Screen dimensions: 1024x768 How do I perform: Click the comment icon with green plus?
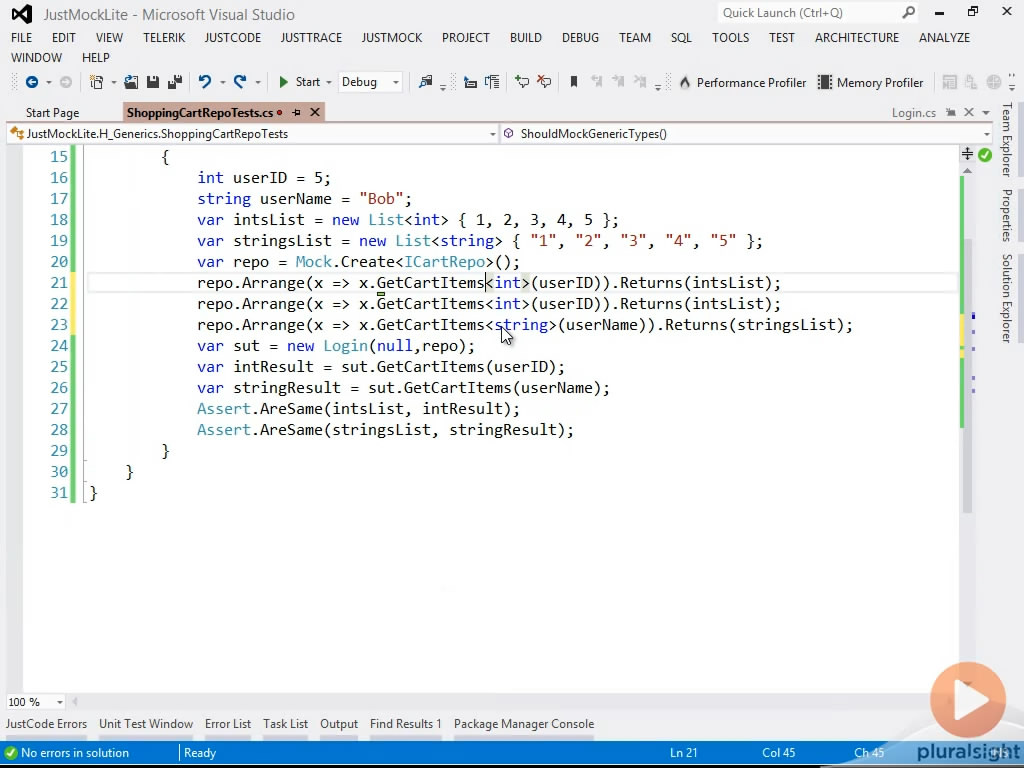tap(522, 82)
